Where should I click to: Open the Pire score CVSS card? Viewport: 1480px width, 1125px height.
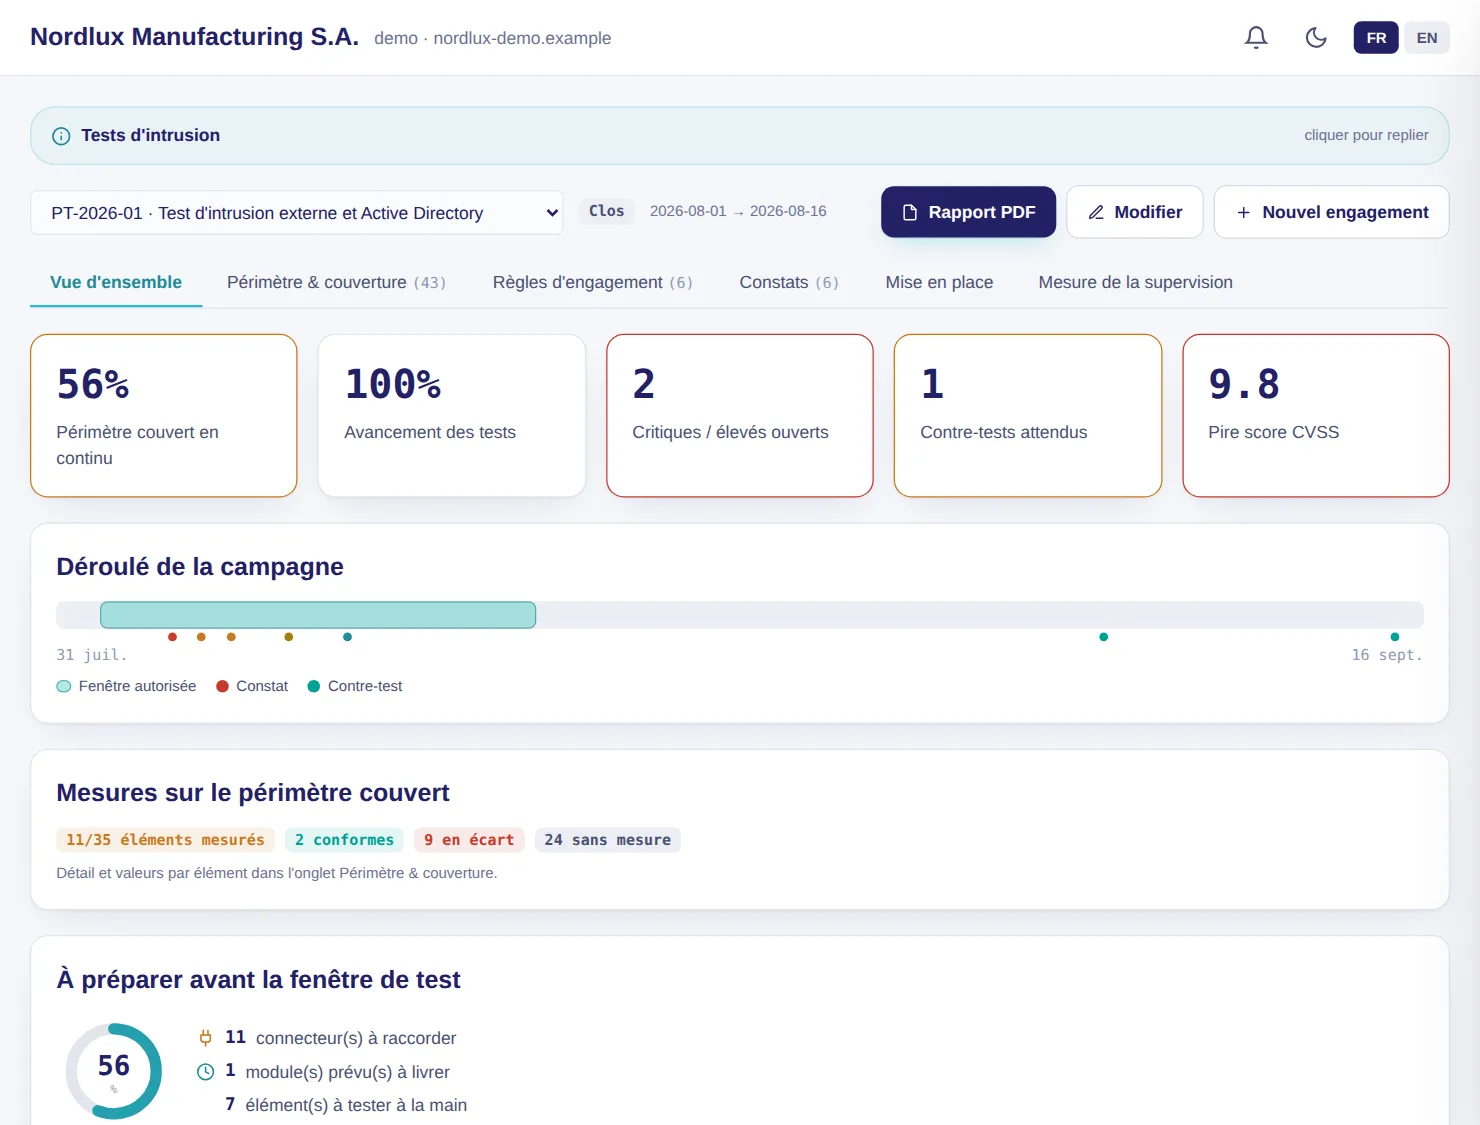click(x=1316, y=416)
